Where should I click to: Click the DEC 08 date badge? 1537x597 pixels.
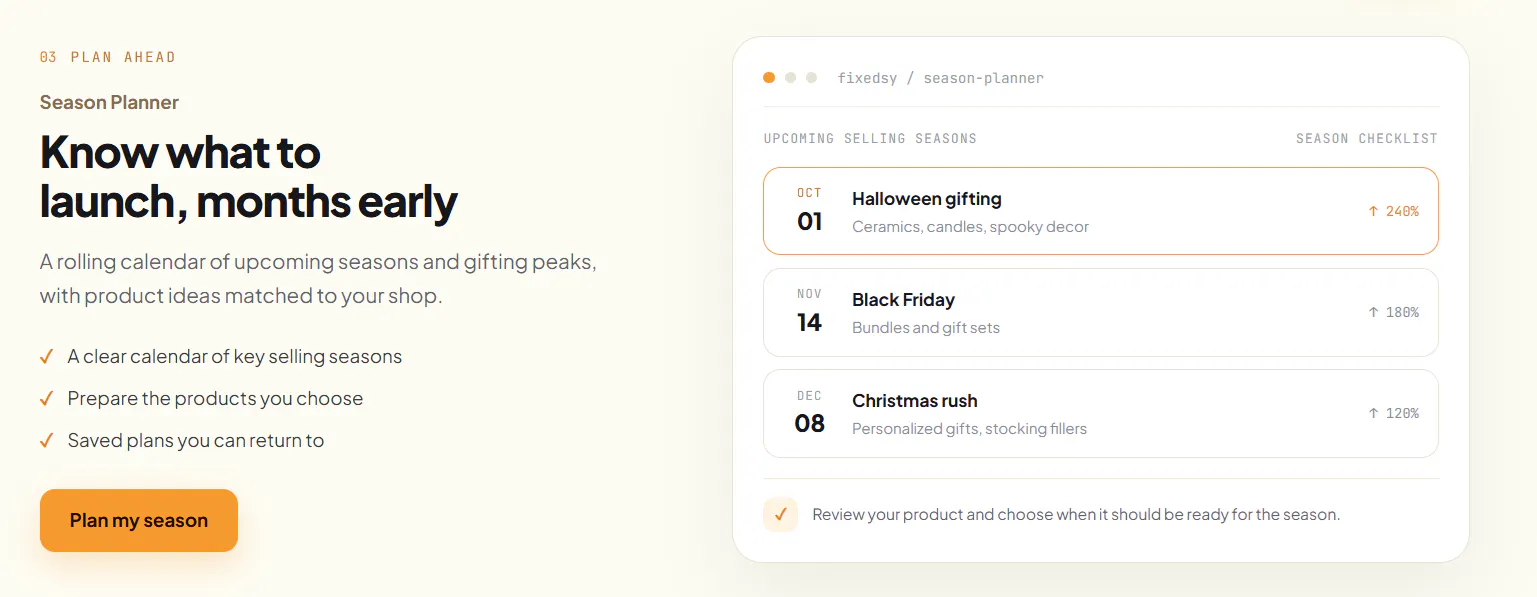tap(809, 412)
